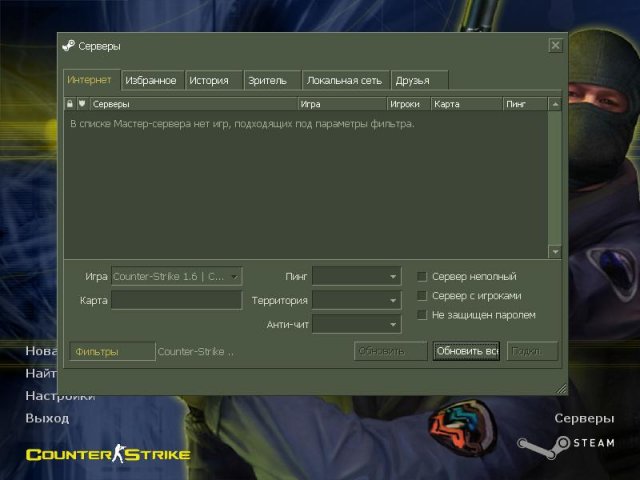
Task: Open the Игра dropdown showing Counter-Strike 1.6
Action: pos(176,276)
